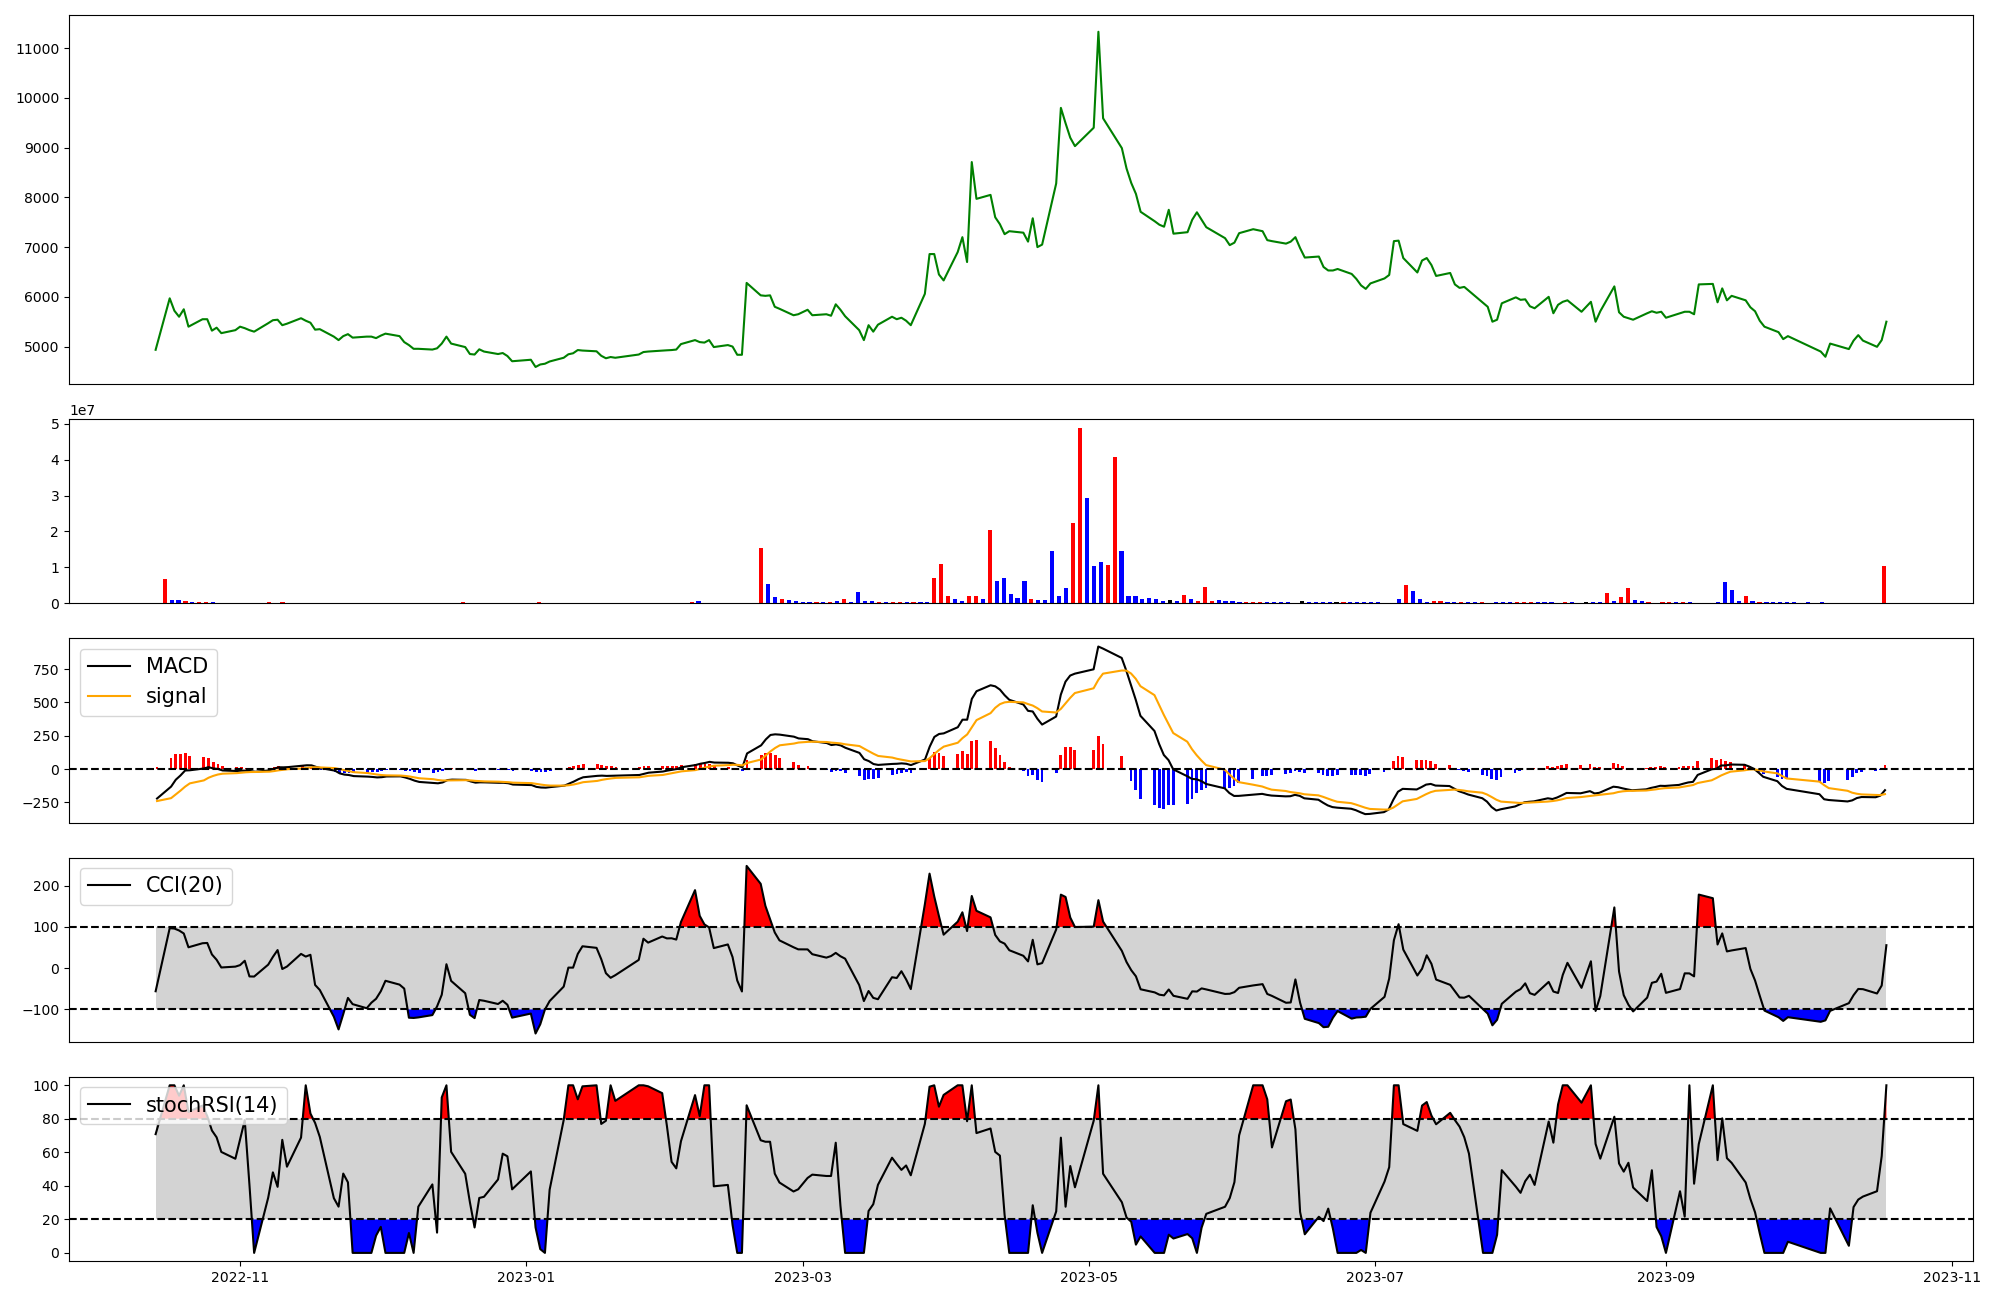Click the 2022-11 date tick label

coord(241,1277)
